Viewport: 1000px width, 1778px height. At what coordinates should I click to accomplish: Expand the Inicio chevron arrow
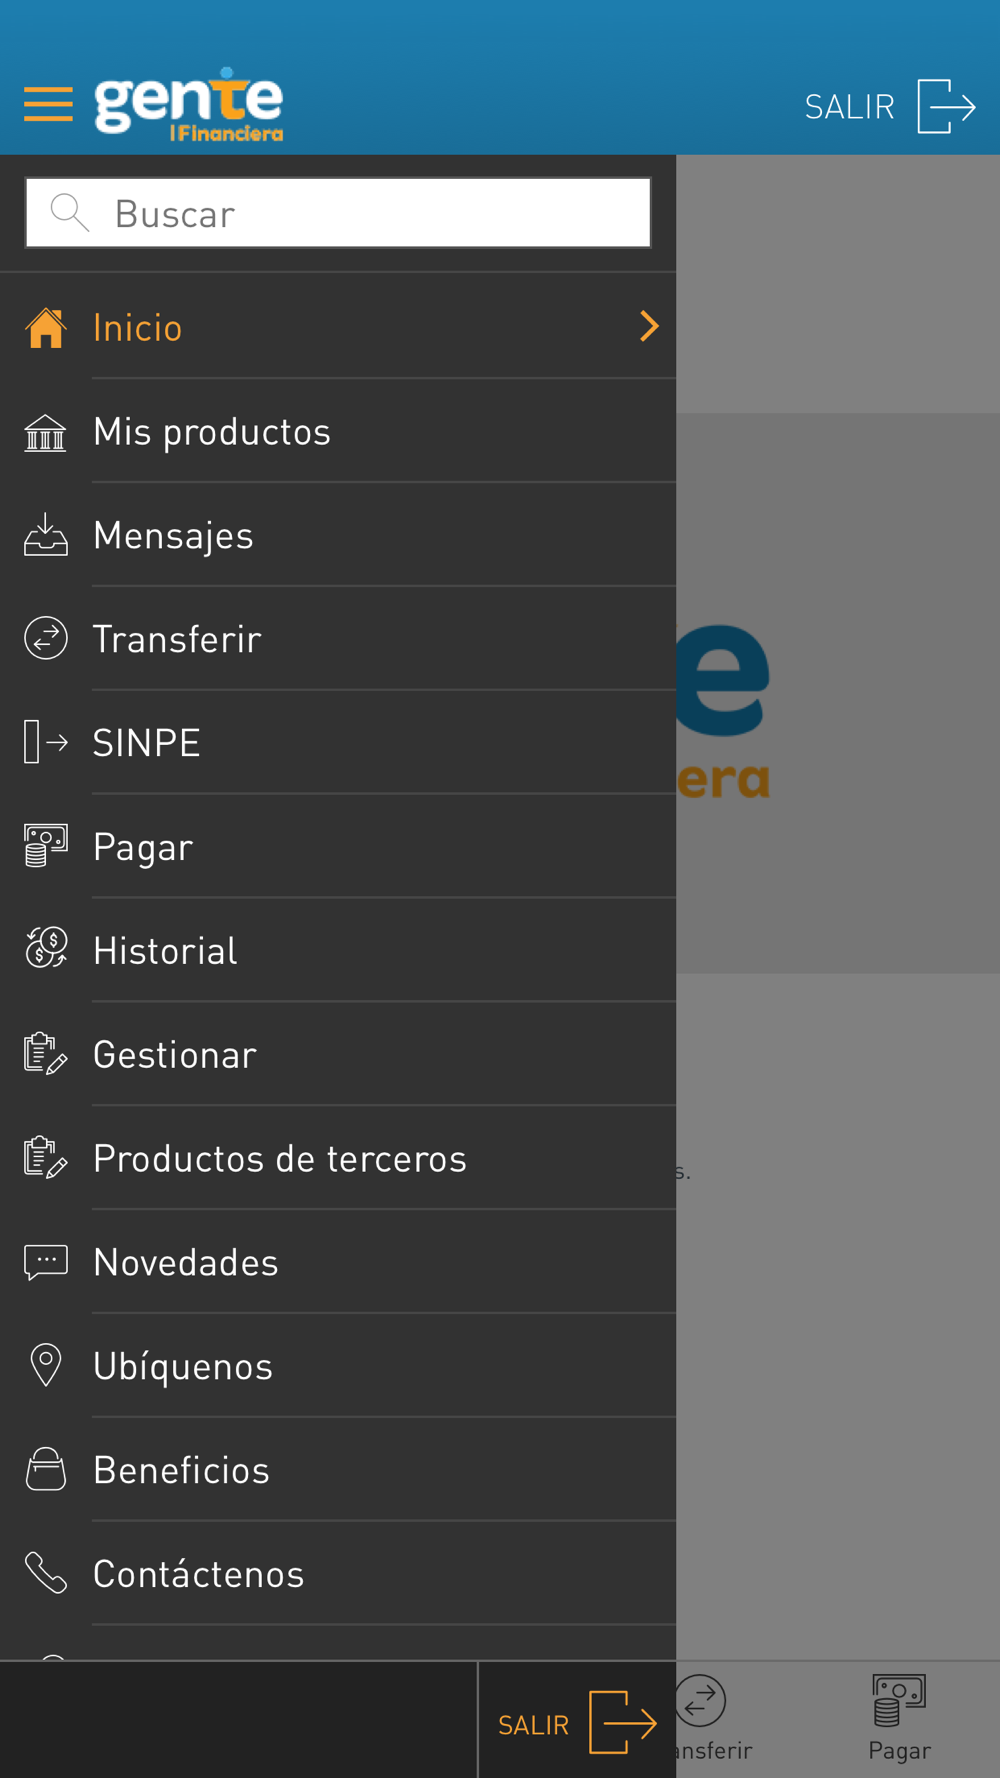(x=649, y=326)
